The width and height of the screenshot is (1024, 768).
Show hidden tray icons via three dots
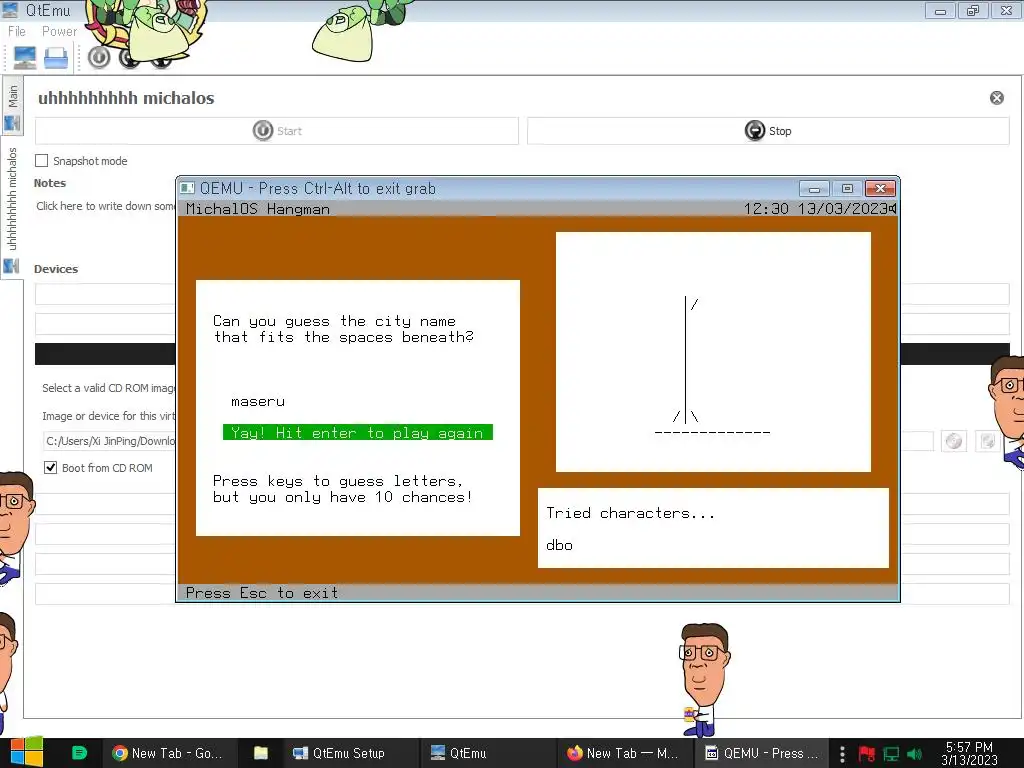click(x=842, y=754)
